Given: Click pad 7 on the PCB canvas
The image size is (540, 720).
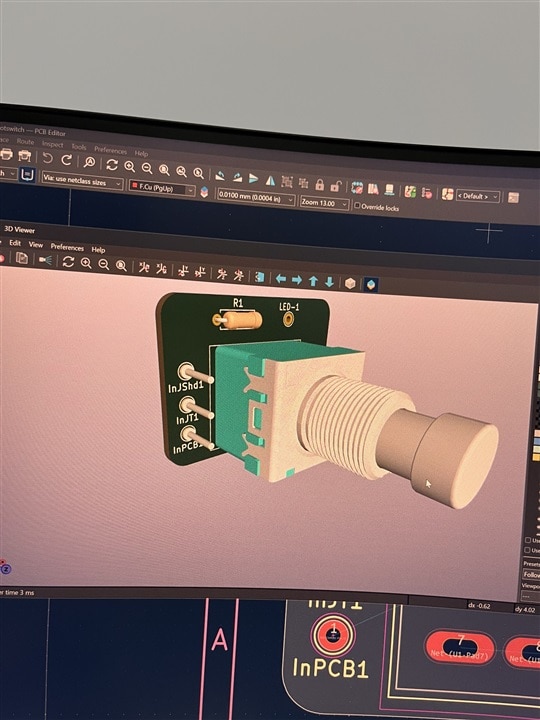Looking at the screenshot, I should [460, 647].
